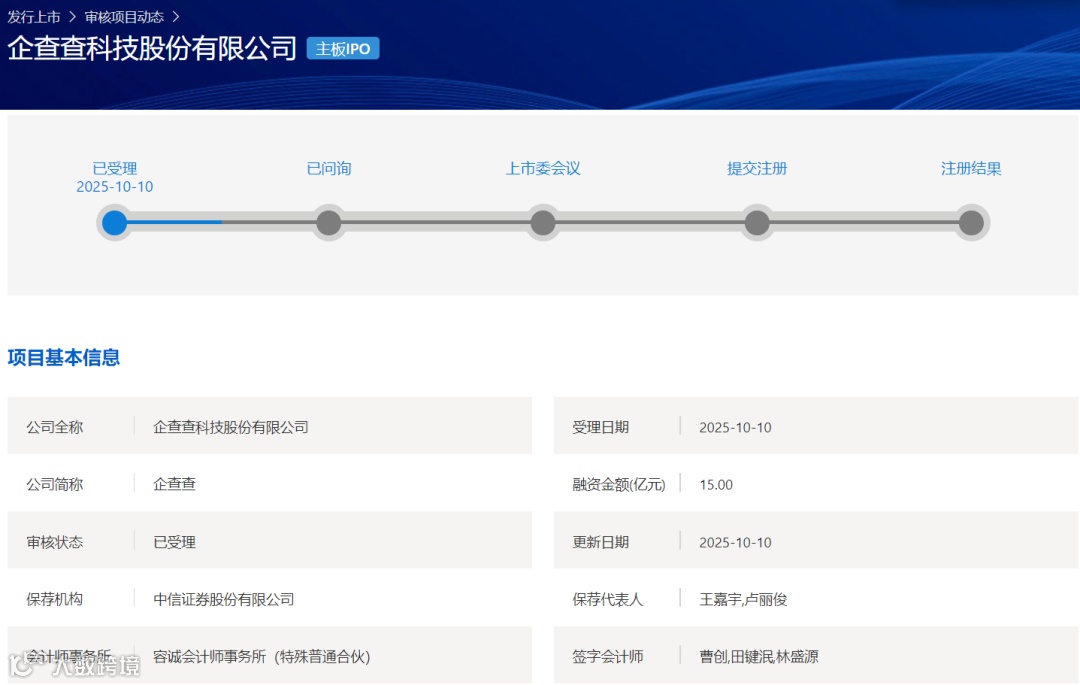This screenshot has width=1080, height=685.
Task: Select the 注册结果 progress node
Action: point(971,223)
